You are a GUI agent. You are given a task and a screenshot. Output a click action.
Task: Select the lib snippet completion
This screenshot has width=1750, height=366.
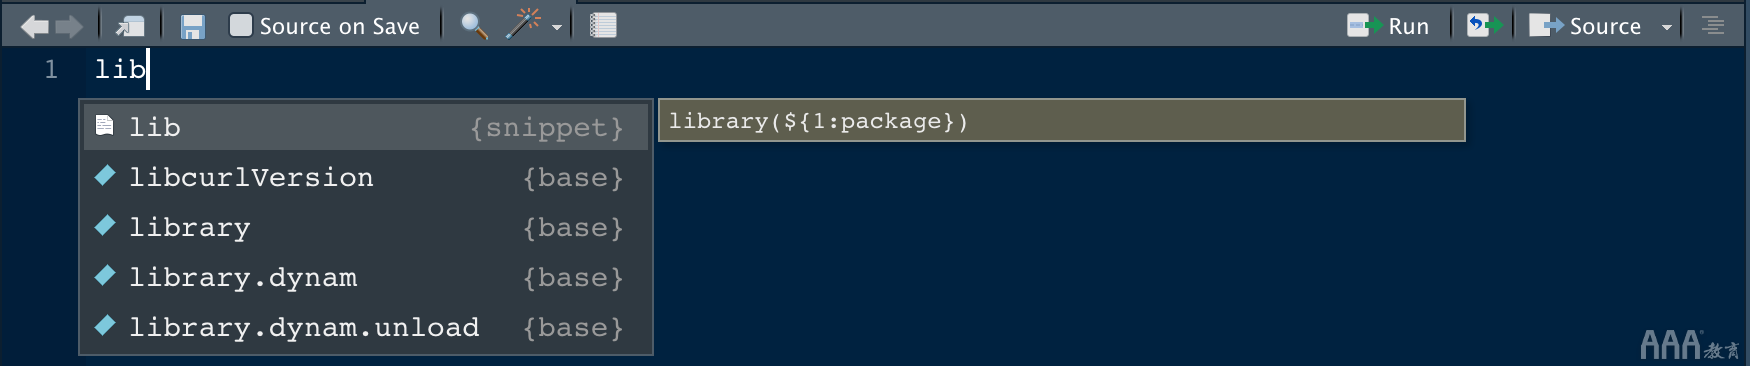coord(366,128)
